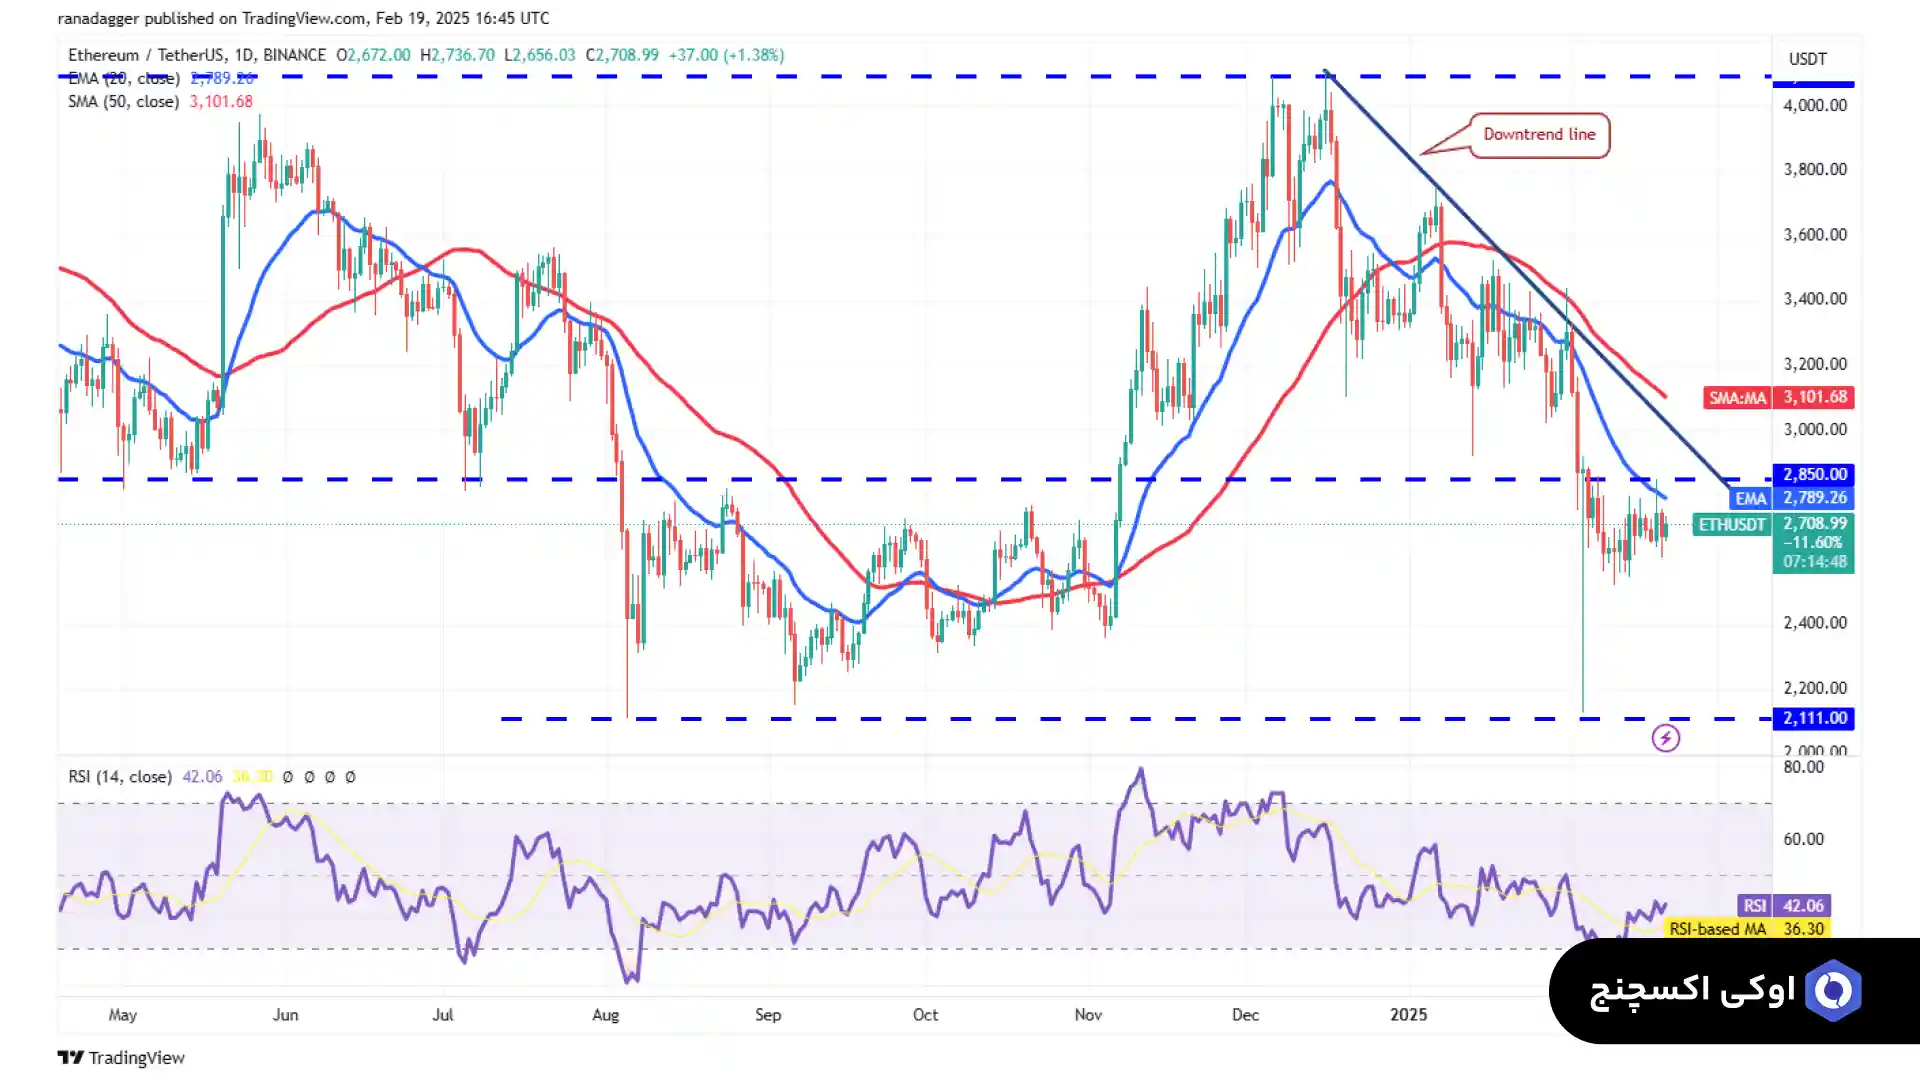Click the countdown timer 07:14:48
Screen dimensions: 1920x1081
(1815, 561)
